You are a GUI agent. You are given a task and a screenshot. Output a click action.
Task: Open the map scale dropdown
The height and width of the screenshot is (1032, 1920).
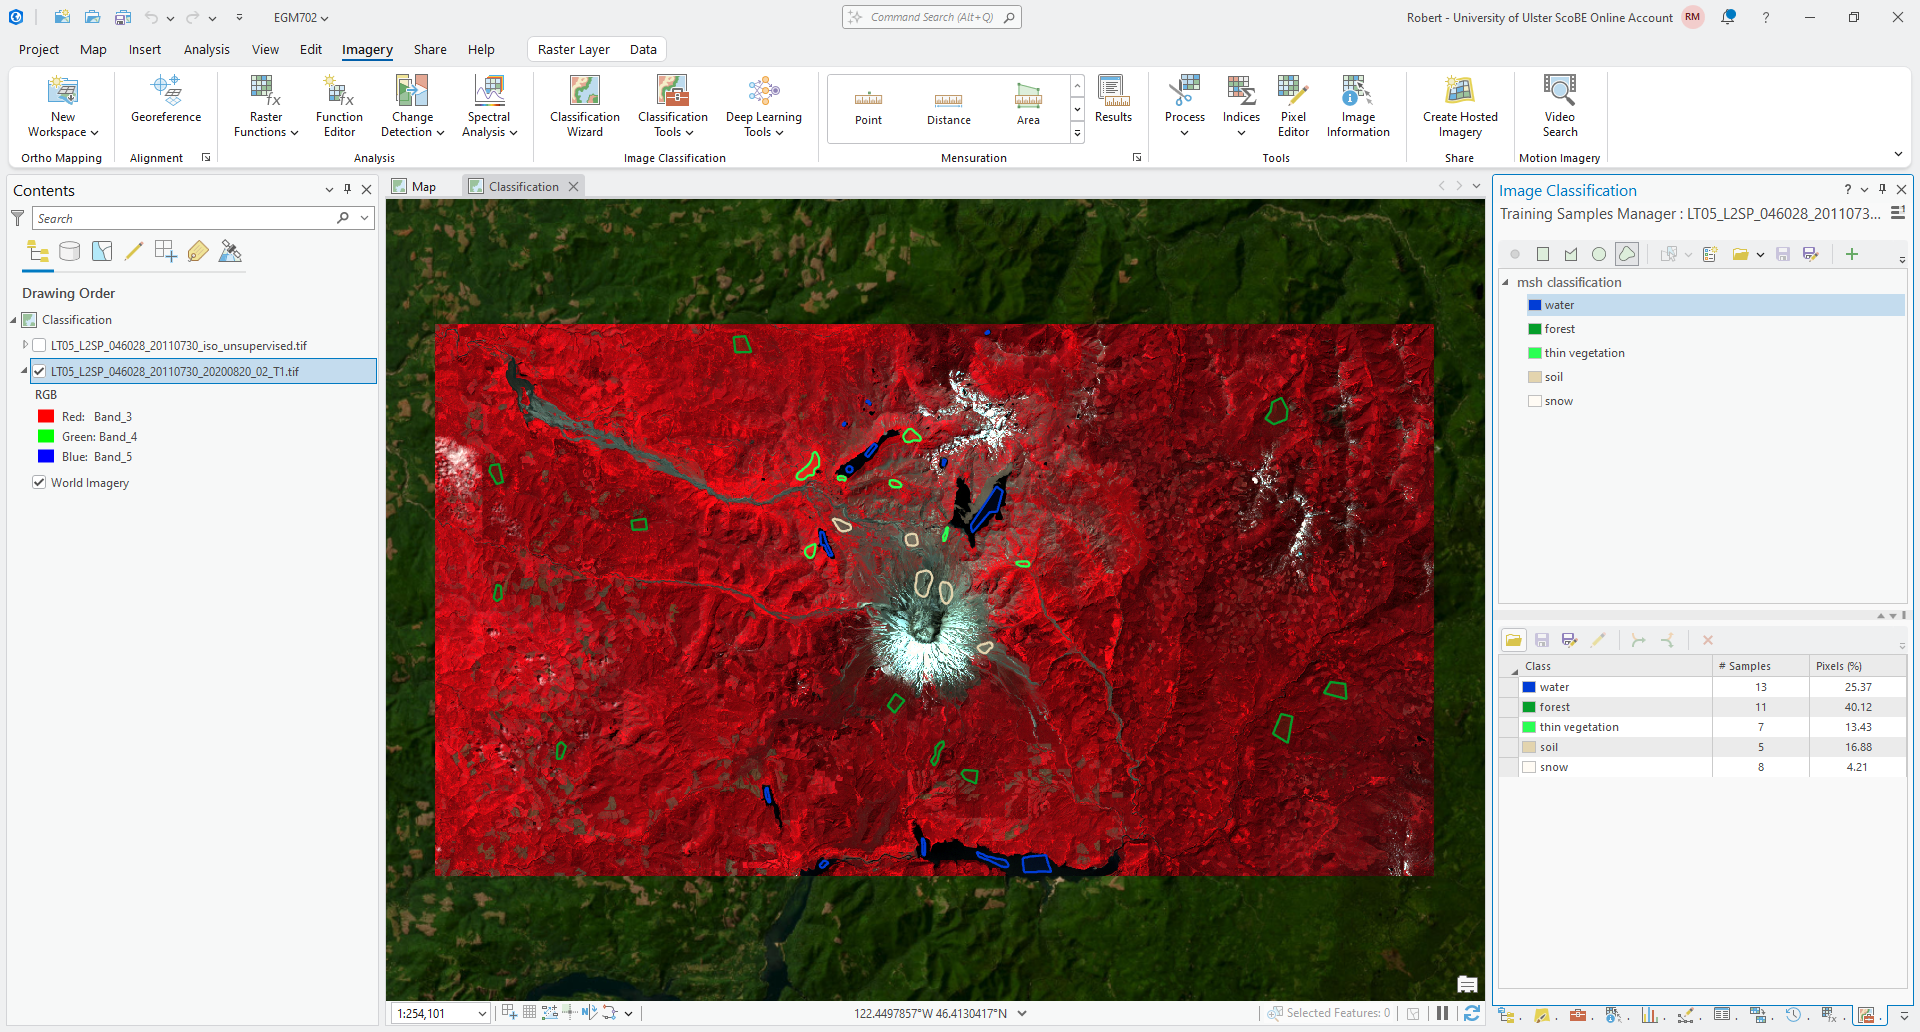pyautogui.click(x=481, y=1014)
